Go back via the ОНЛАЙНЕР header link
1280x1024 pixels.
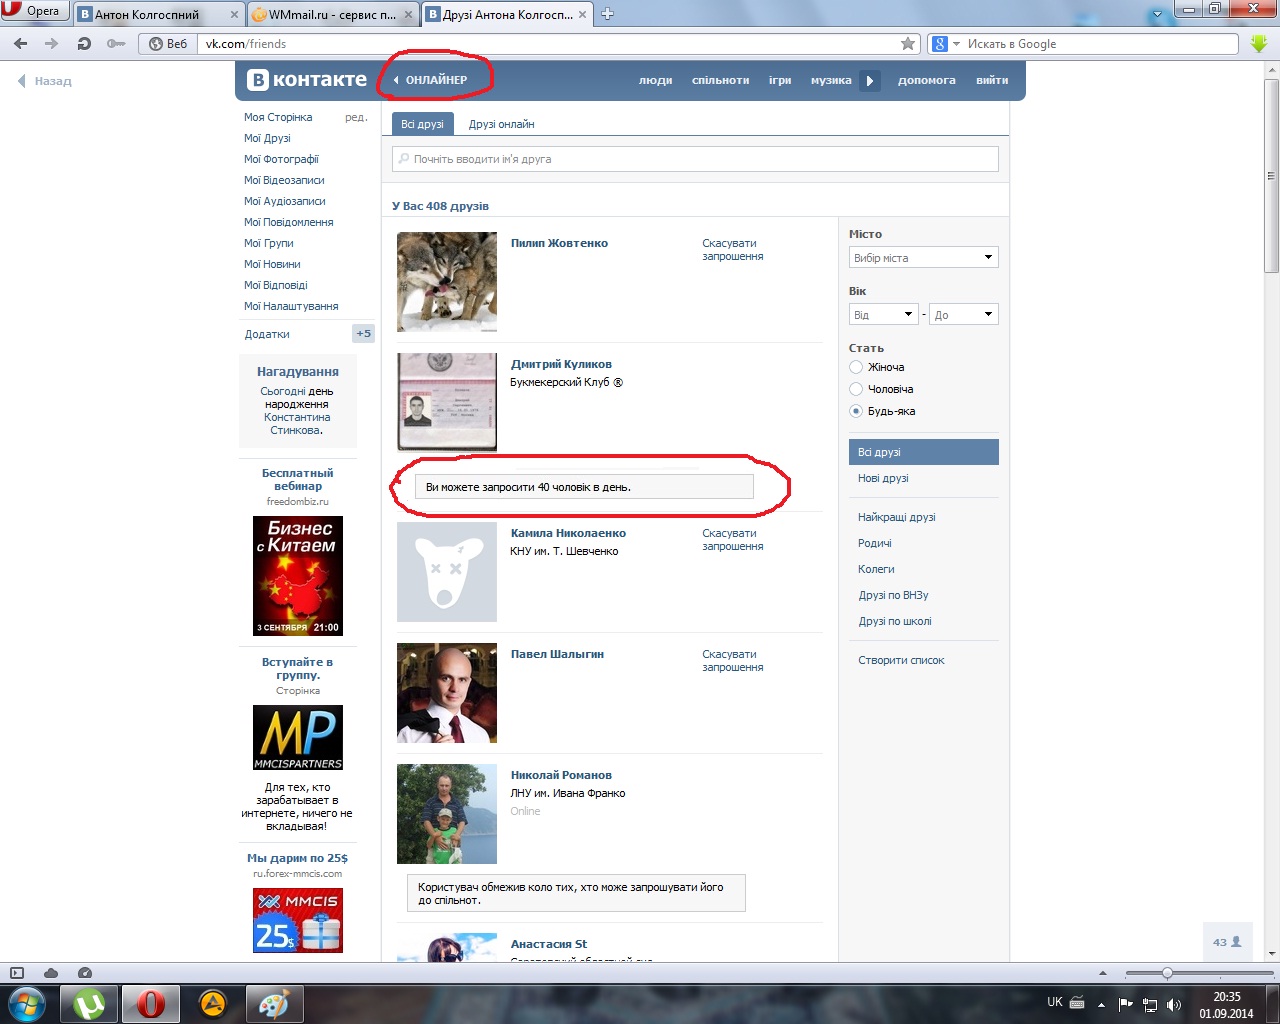coord(431,80)
